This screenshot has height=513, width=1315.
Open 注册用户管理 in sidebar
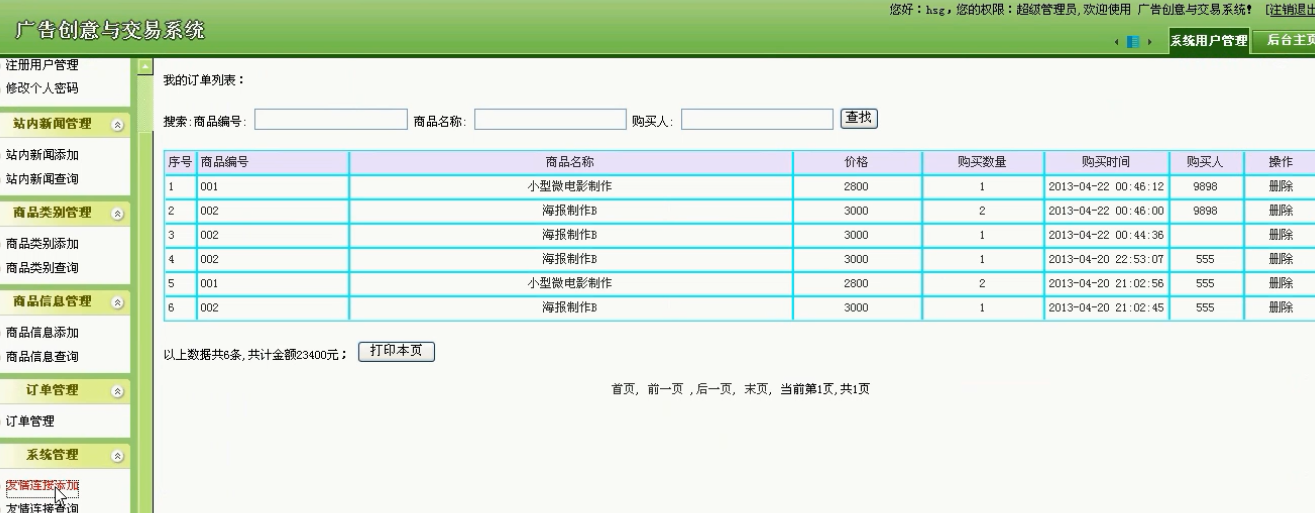point(42,65)
